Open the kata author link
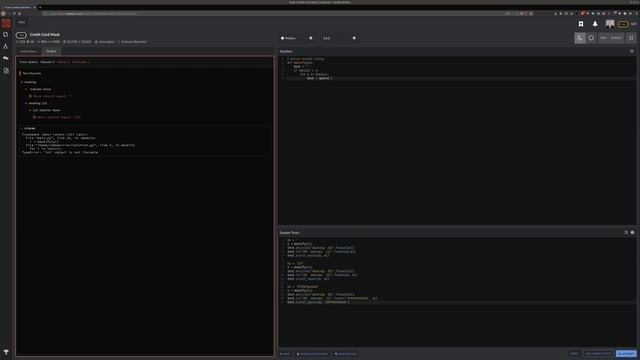 tap(105, 42)
